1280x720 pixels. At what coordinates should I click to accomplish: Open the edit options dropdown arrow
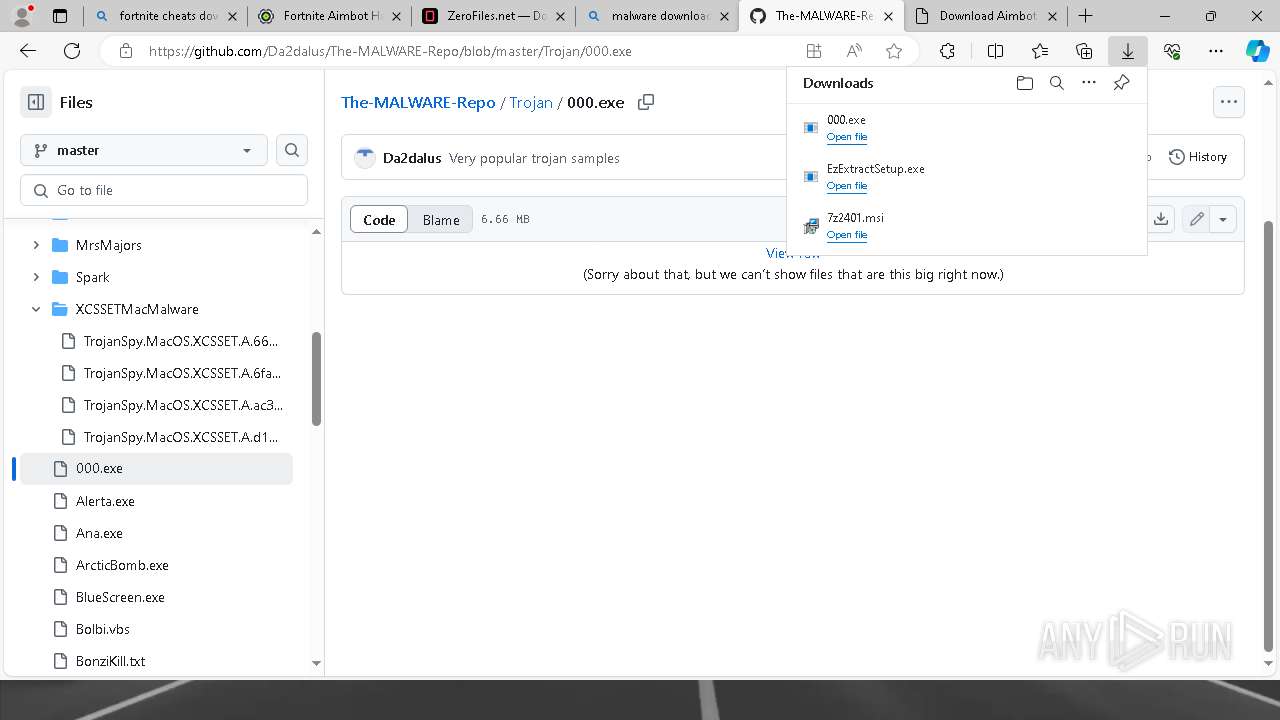click(x=1223, y=219)
